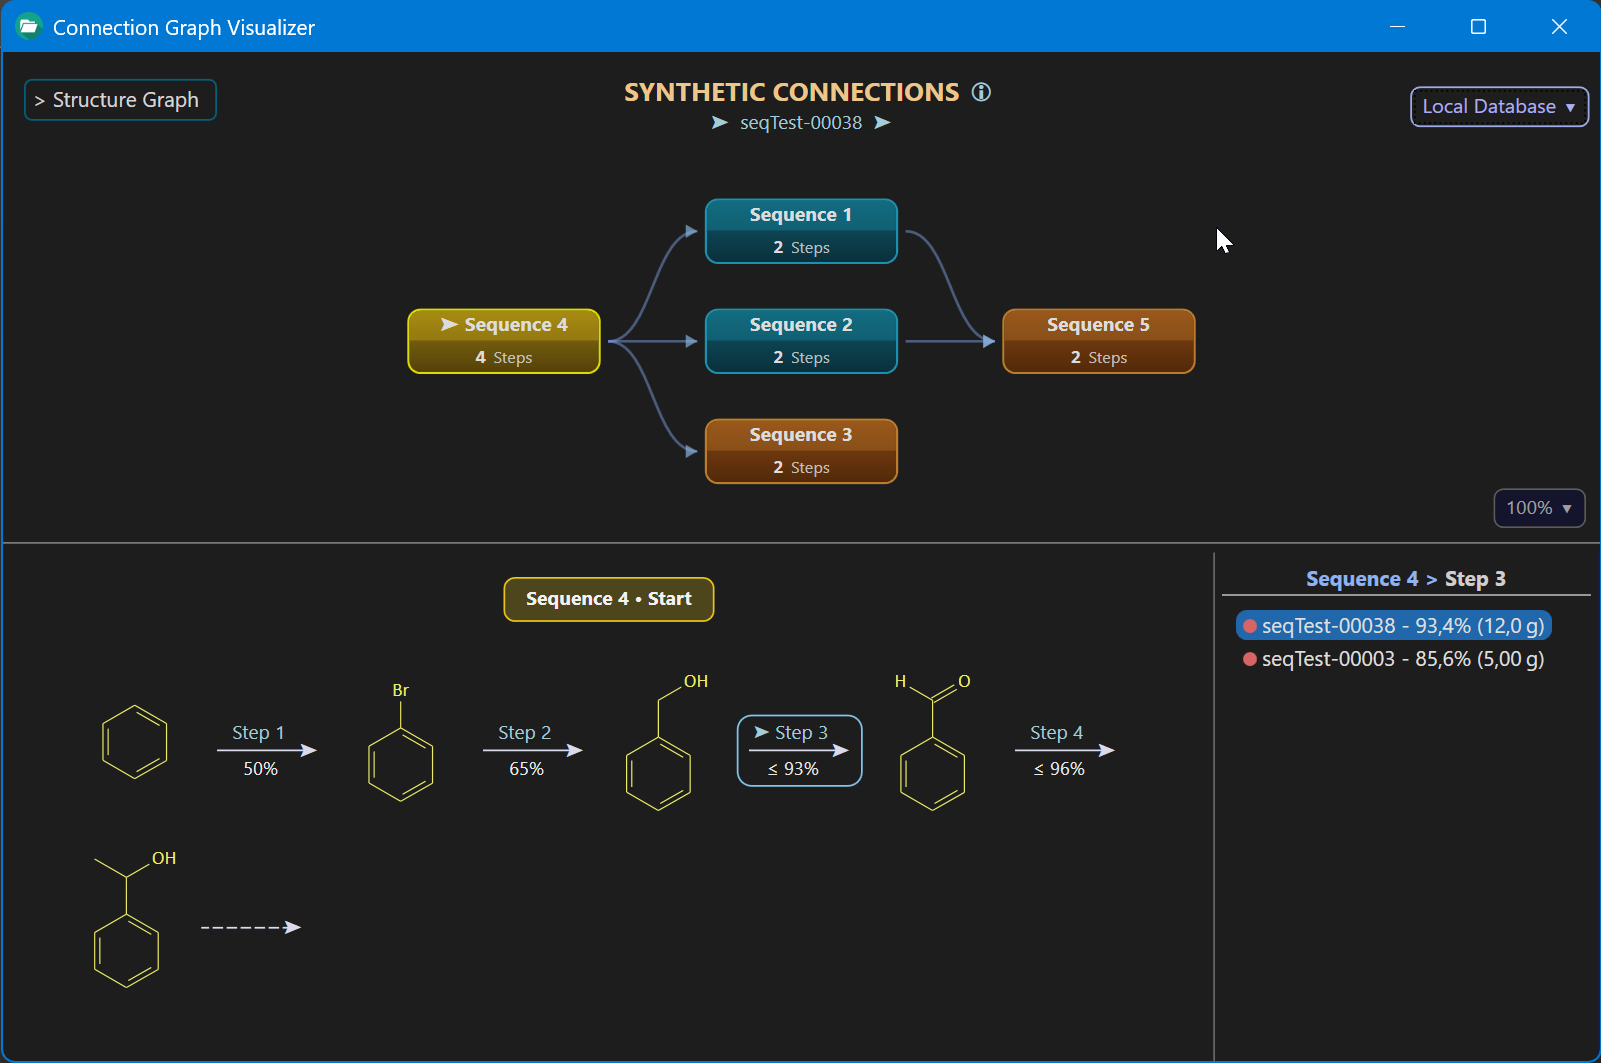Click the info icon beside Synthetic Connections
The width and height of the screenshot is (1601, 1063).
coord(981,92)
